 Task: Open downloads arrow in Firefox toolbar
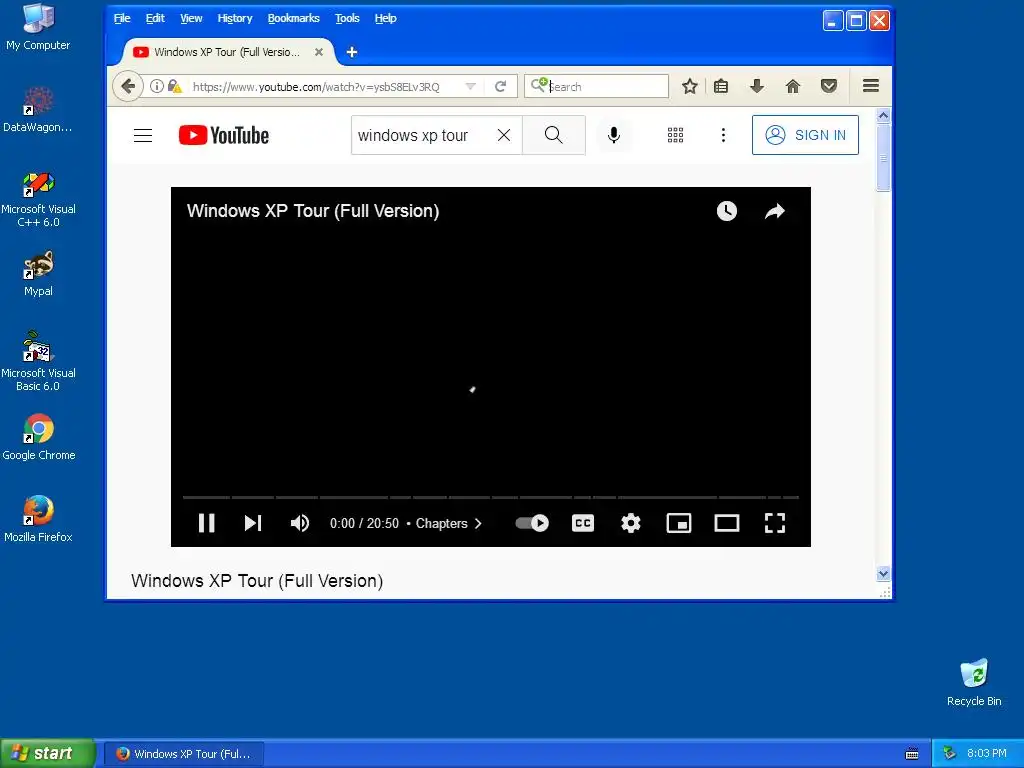pos(757,86)
